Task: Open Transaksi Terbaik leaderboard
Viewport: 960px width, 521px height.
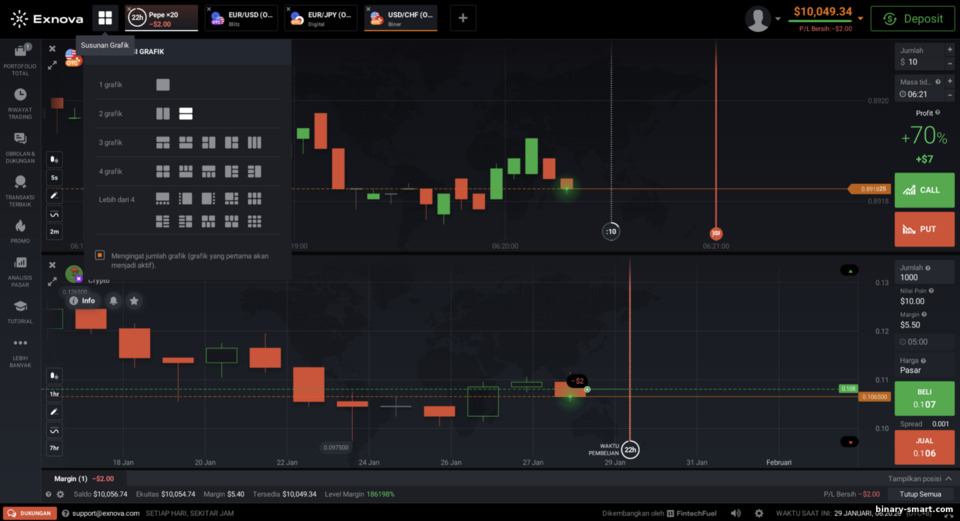Action: 20,191
